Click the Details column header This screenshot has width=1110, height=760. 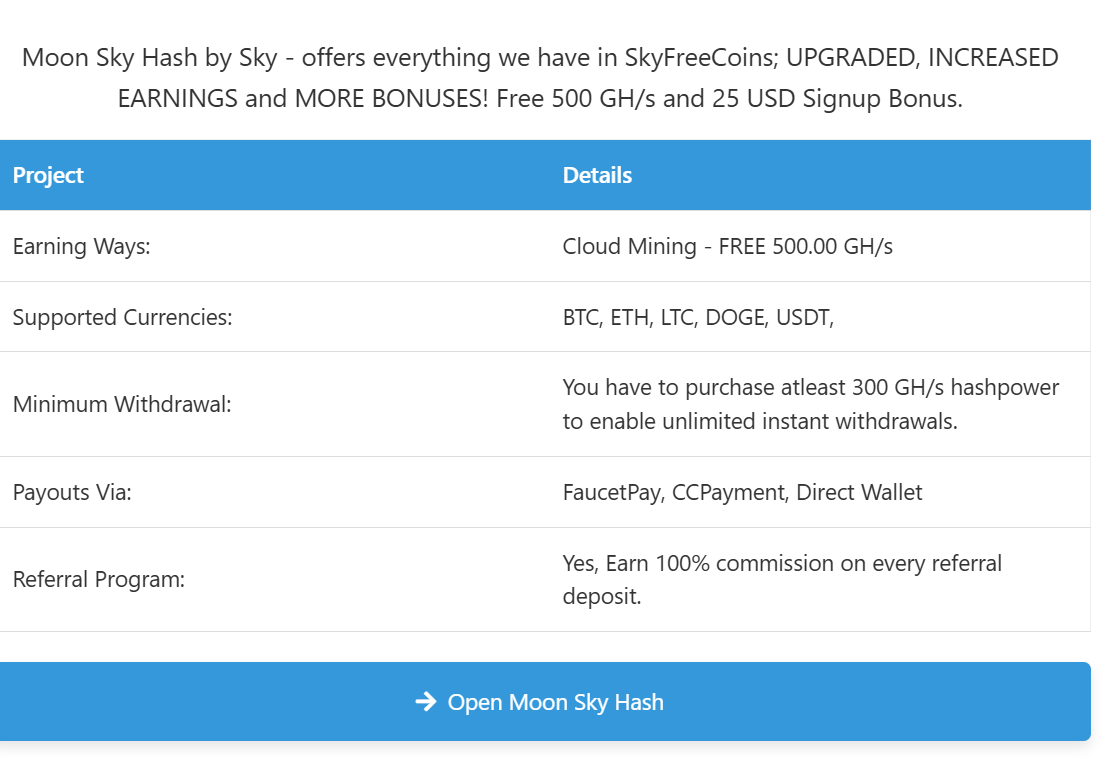(x=597, y=175)
